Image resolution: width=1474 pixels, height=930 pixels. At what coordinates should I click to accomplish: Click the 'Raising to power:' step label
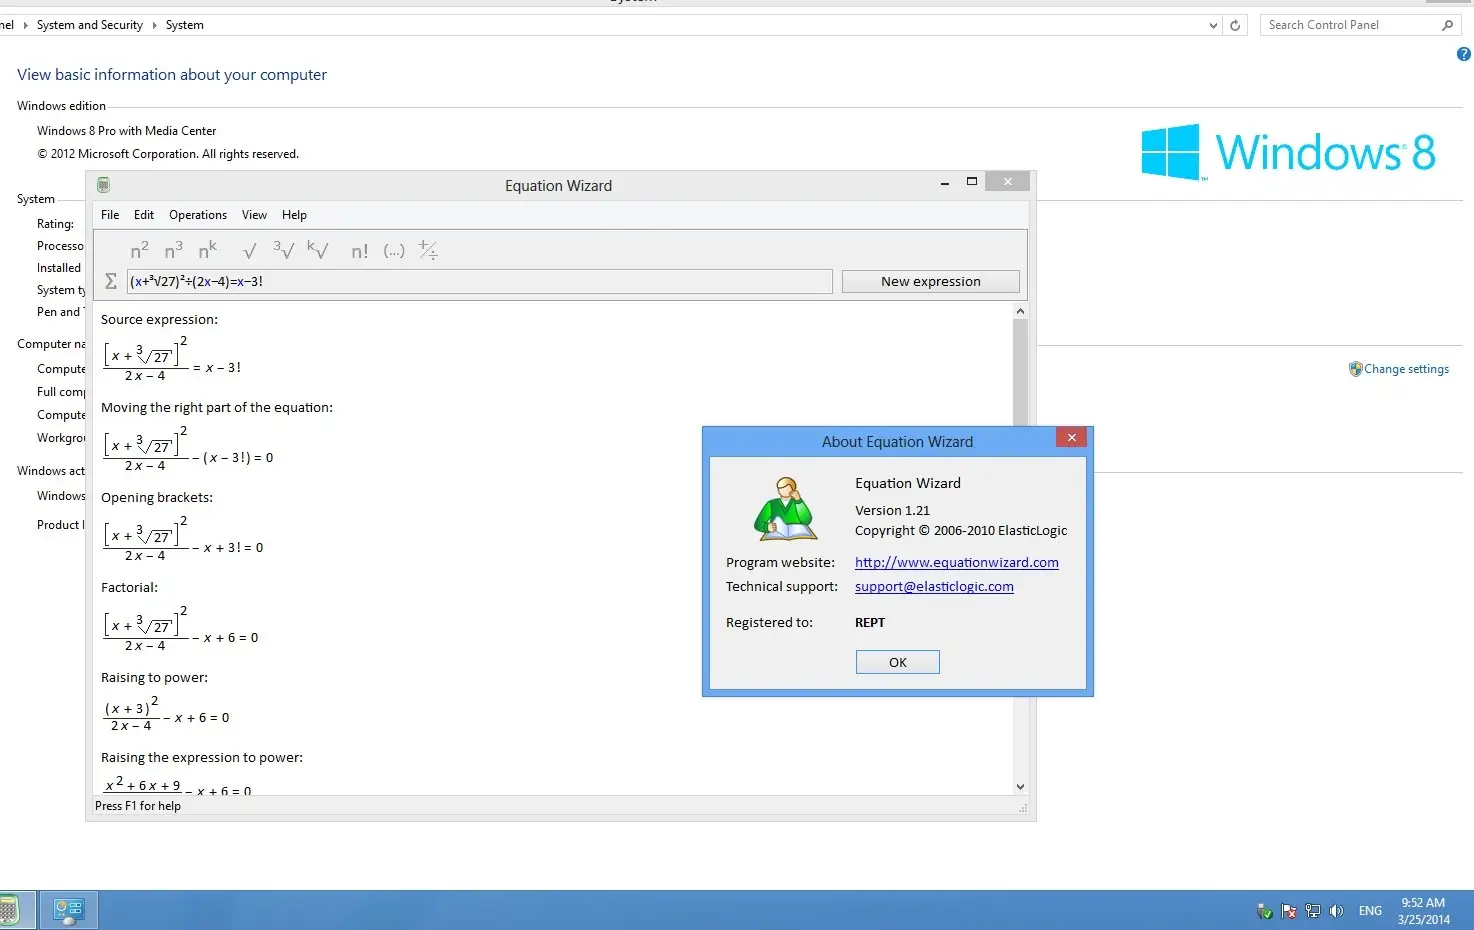pyautogui.click(x=154, y=678)
